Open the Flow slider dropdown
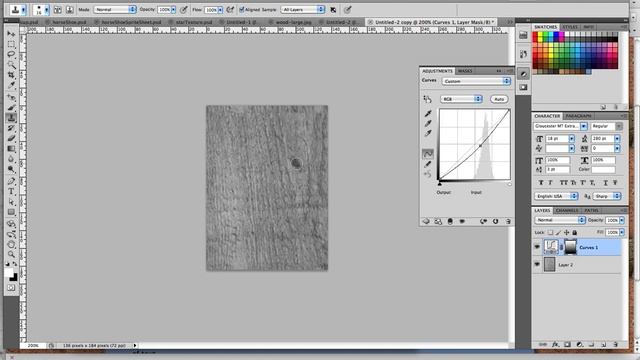The image size is (640, 360). (x=220, y=9)
